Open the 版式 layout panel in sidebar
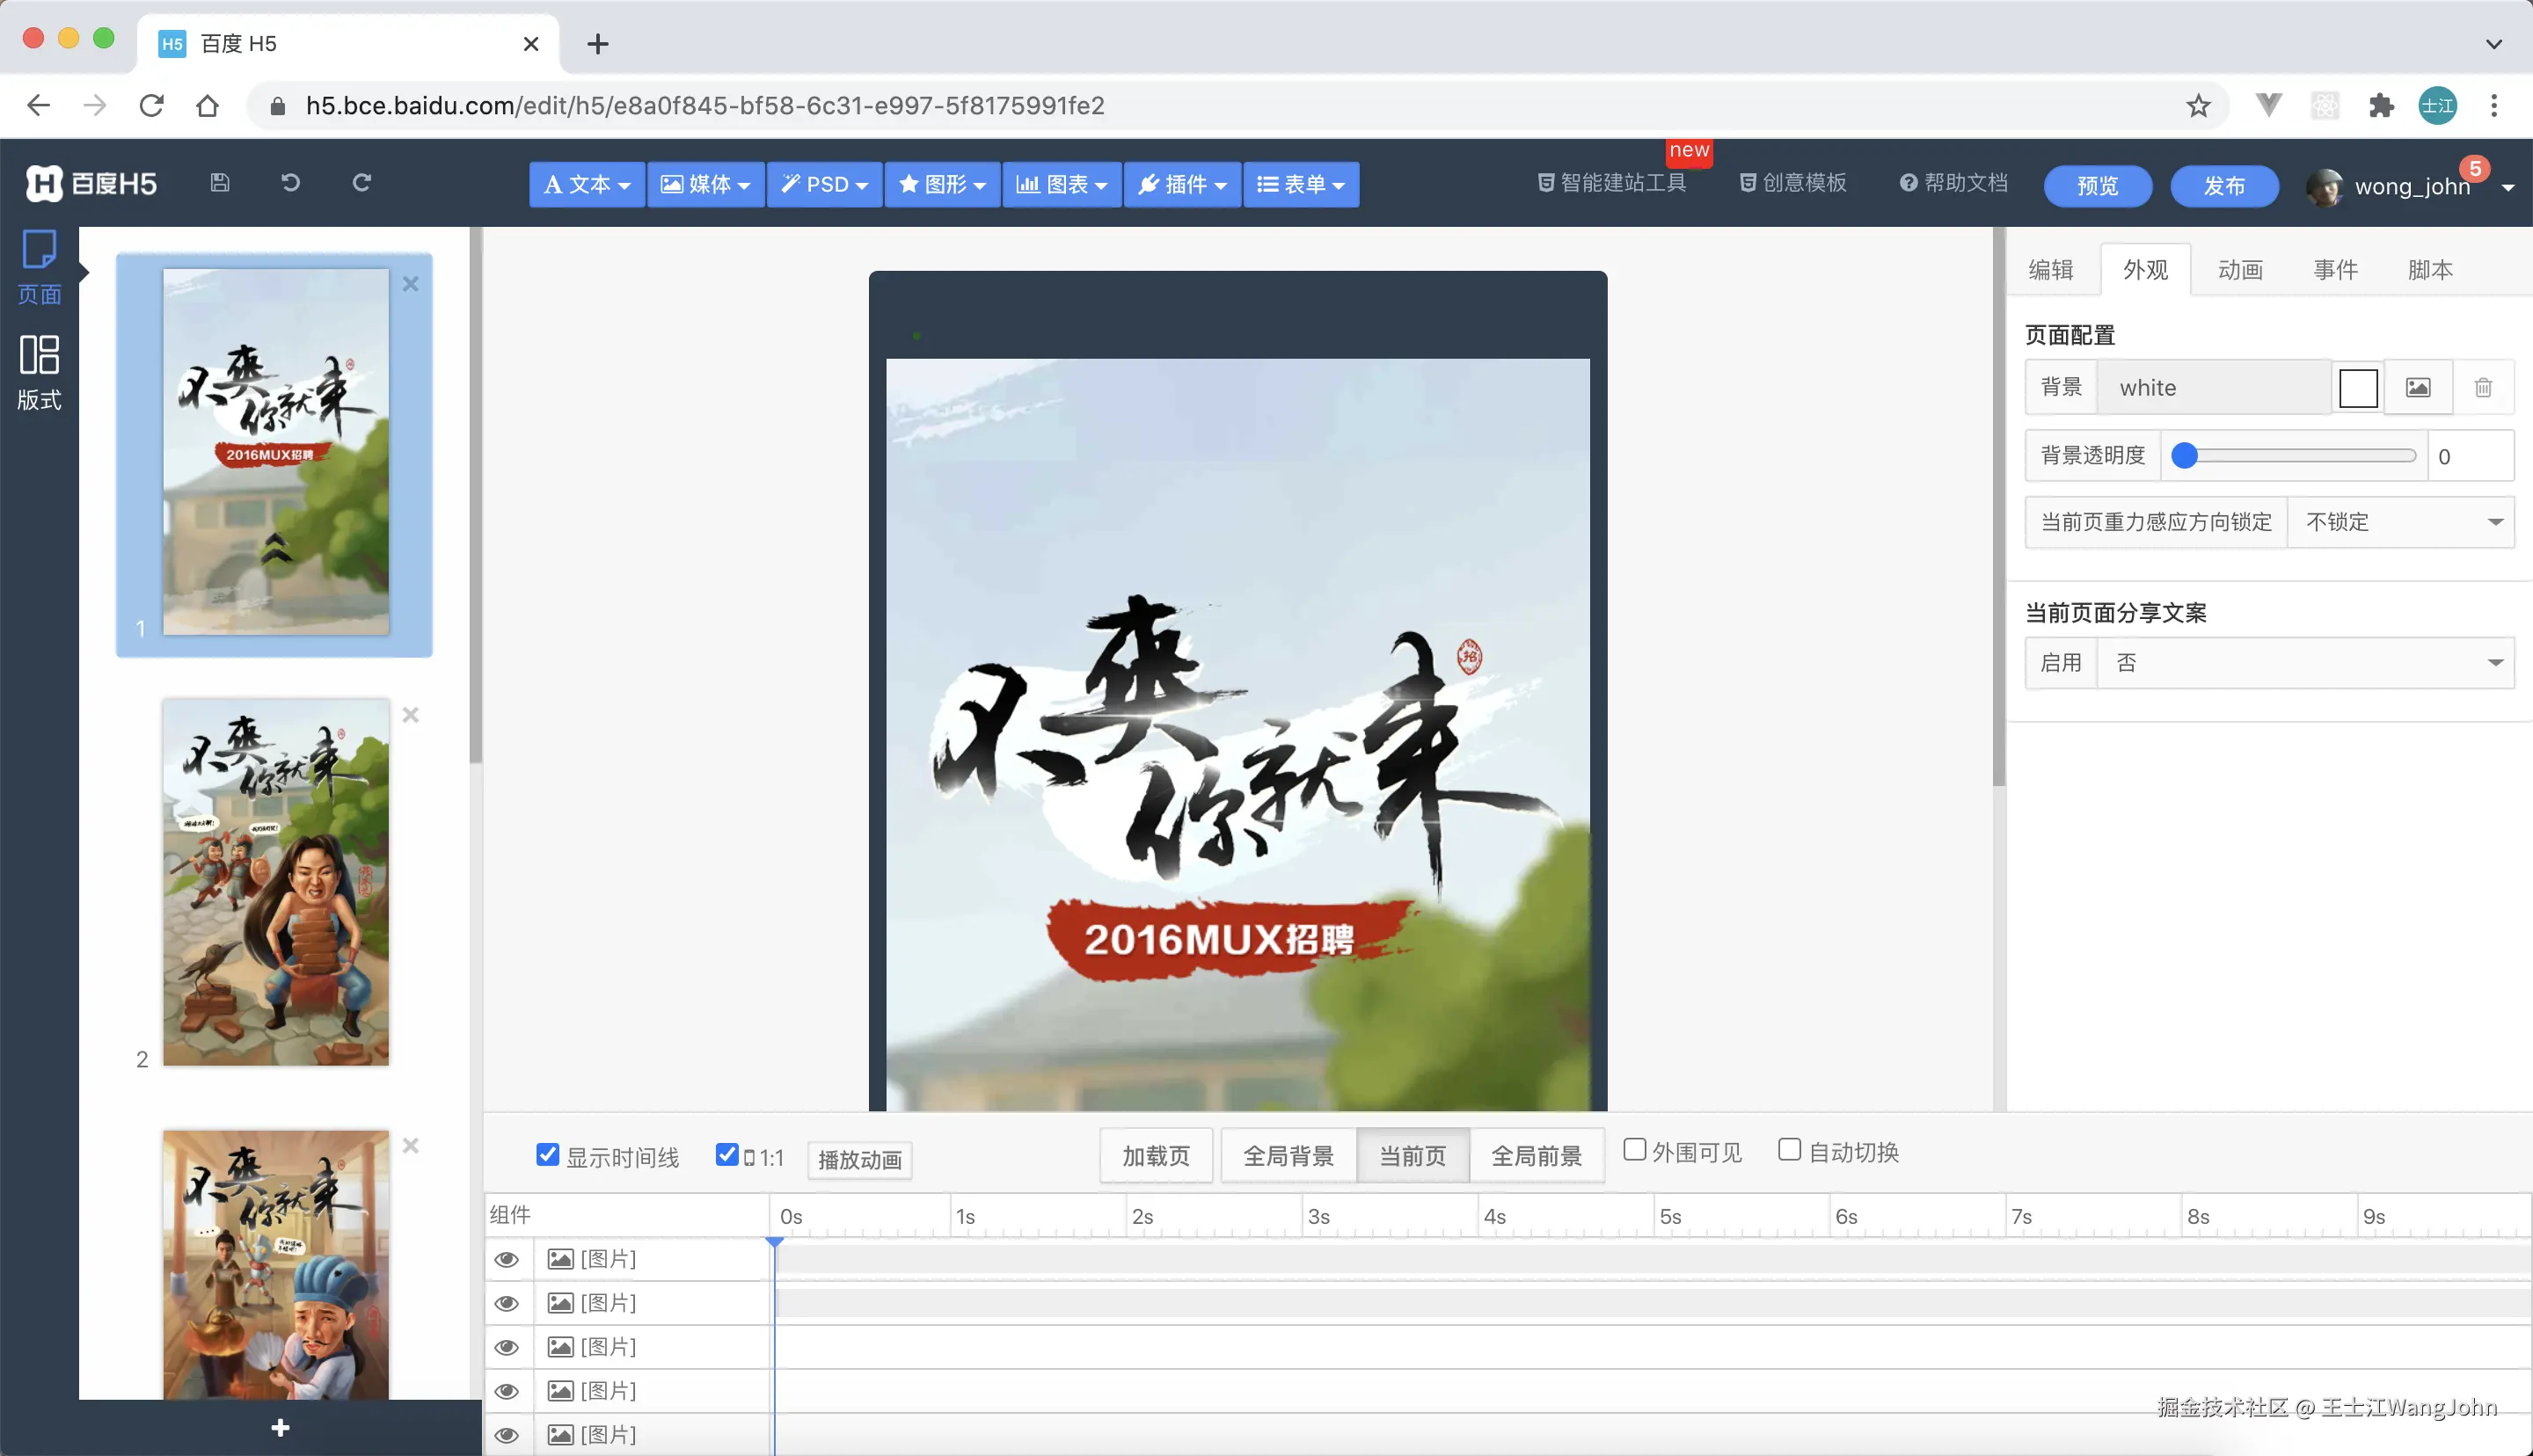 pos(39,372)
